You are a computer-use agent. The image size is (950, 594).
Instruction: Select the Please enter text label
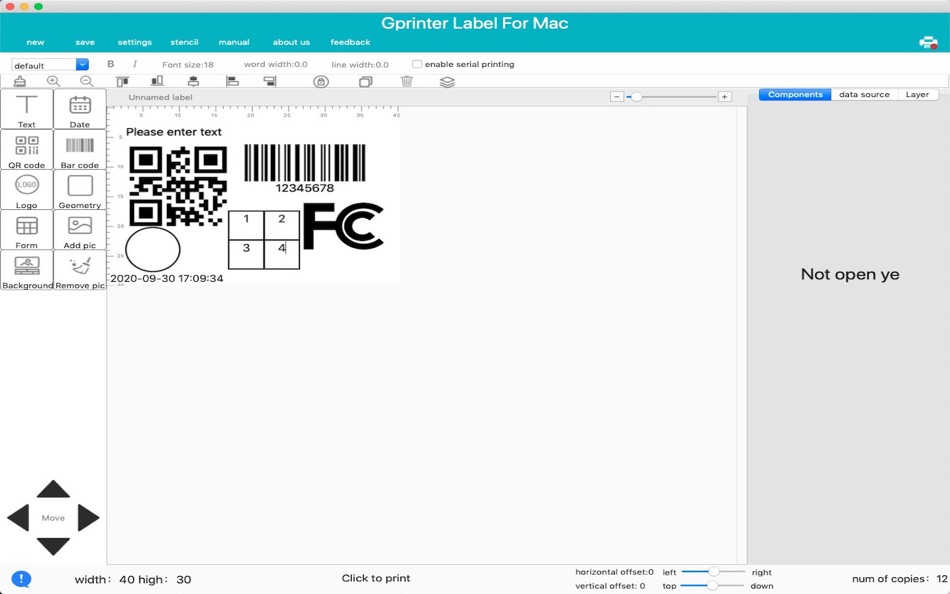coord(174,132)
